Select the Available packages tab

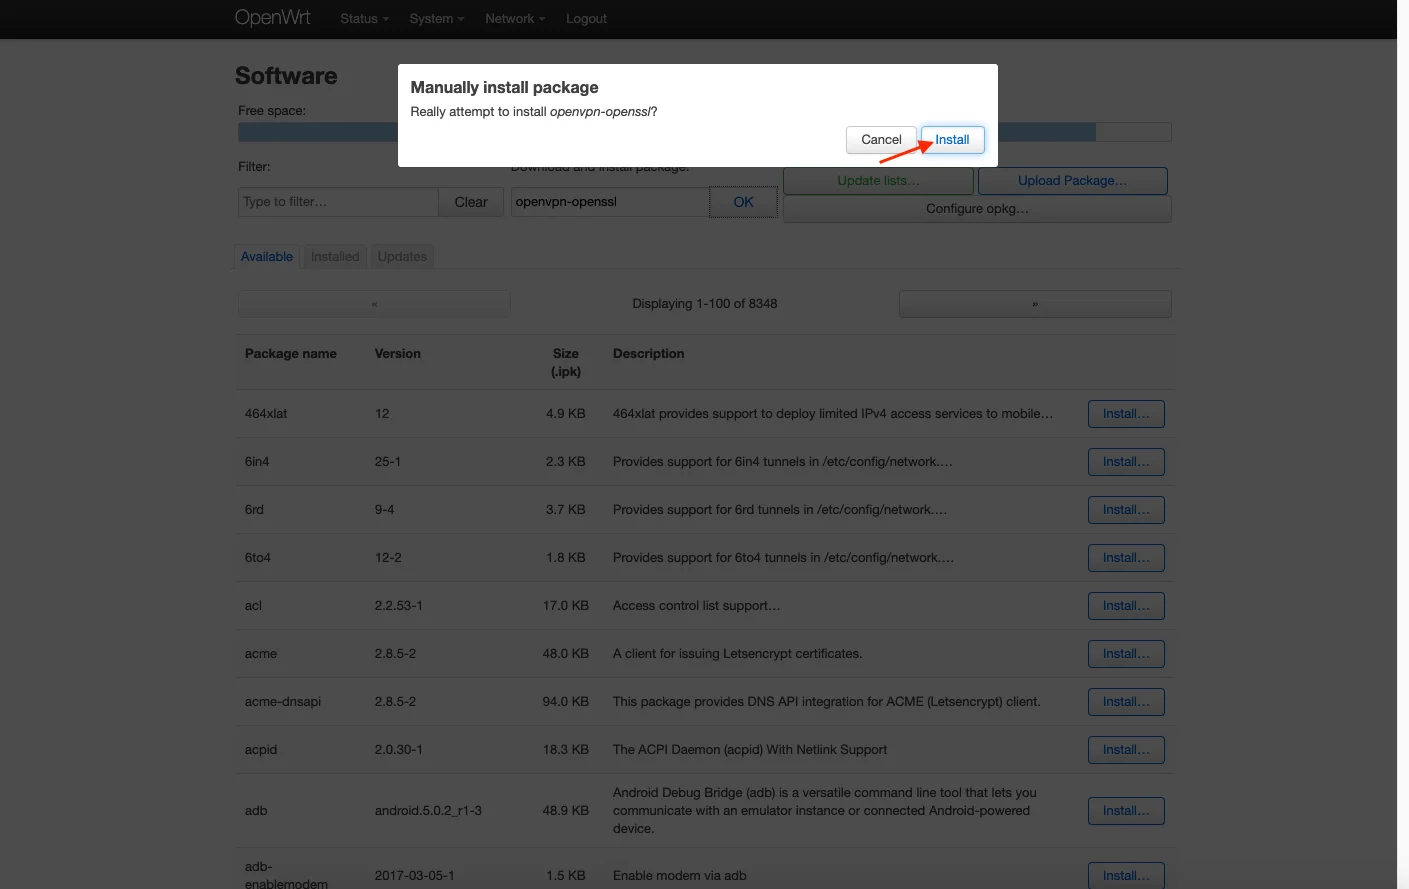[267, 257]
